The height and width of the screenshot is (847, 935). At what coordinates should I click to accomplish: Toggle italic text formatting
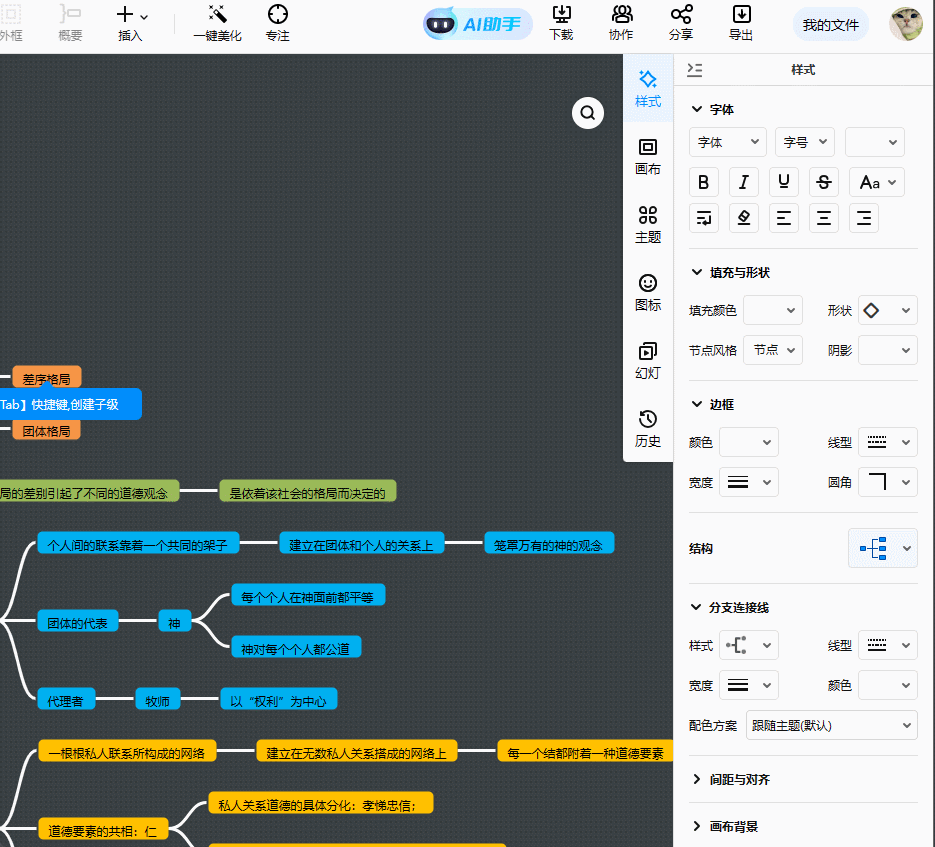pos(743,181)
